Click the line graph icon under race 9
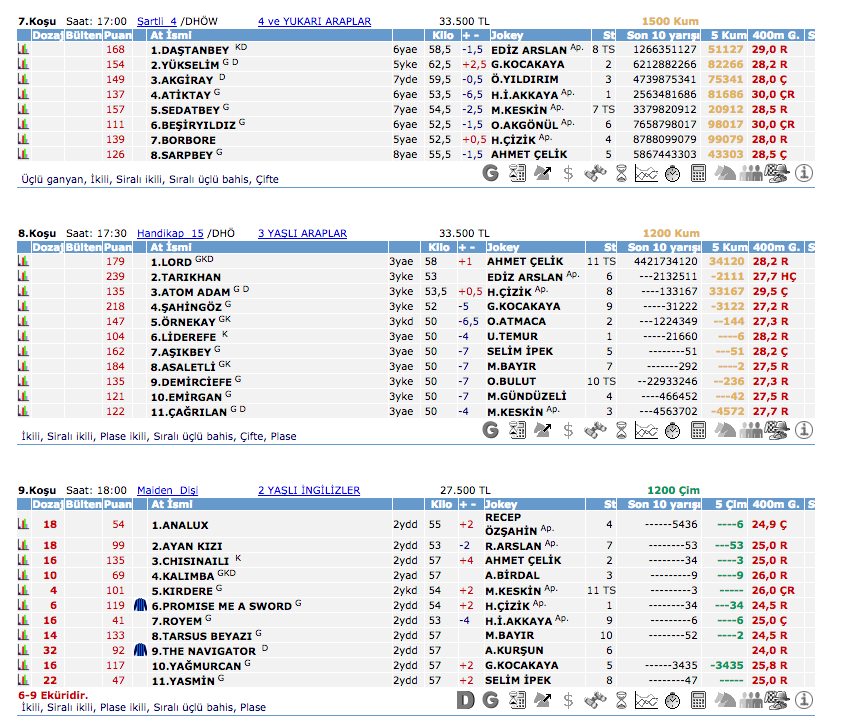The image size is (847, 726). tap(646, 700)
